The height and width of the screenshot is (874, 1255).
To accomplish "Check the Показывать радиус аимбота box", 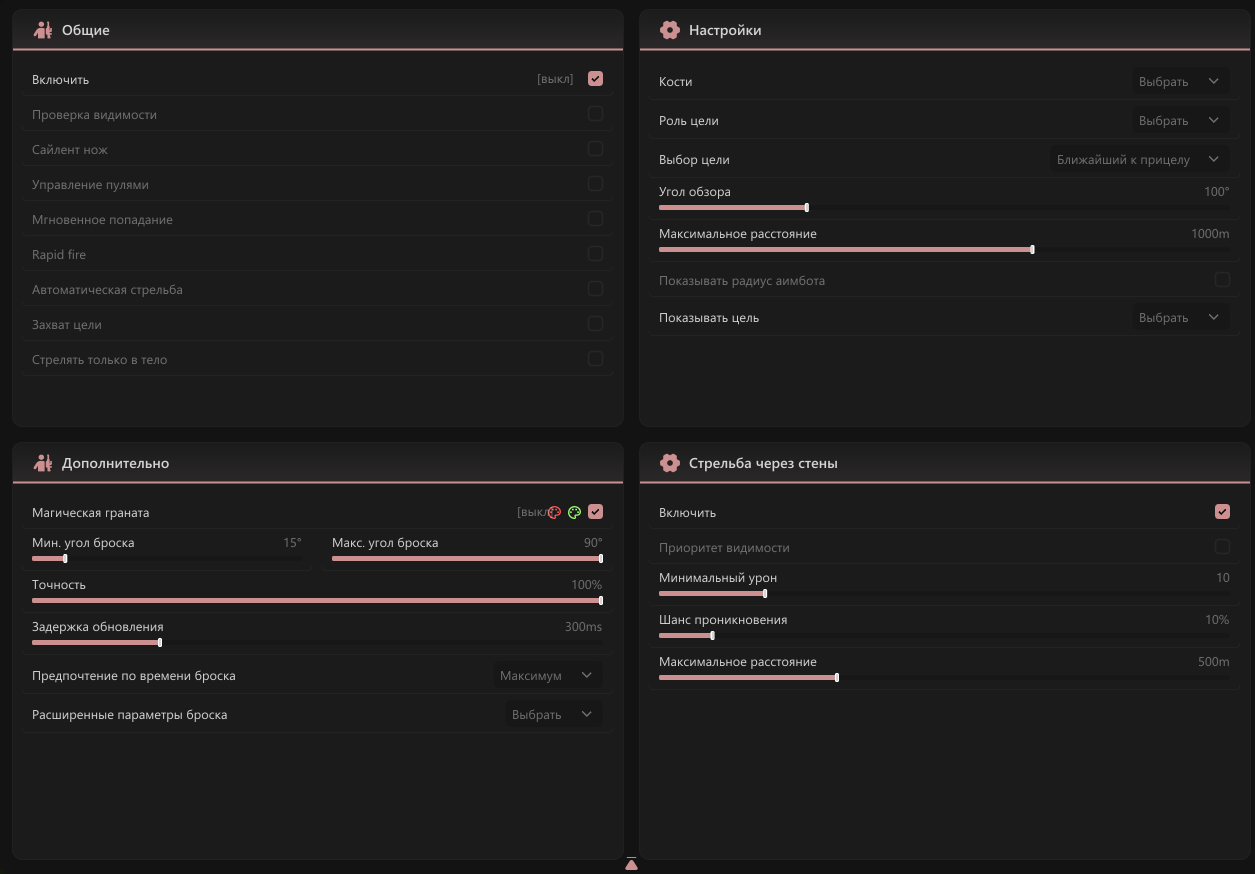I will 1222,280.
